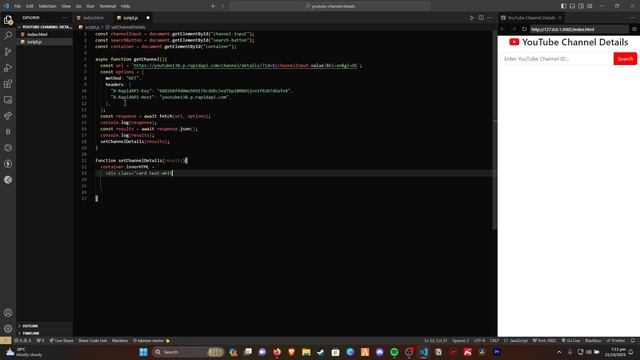Open the Source Control view
Image resolution: width=640 pixels, height=360 pixels.
pyautogui.click(x=8, y=51)
